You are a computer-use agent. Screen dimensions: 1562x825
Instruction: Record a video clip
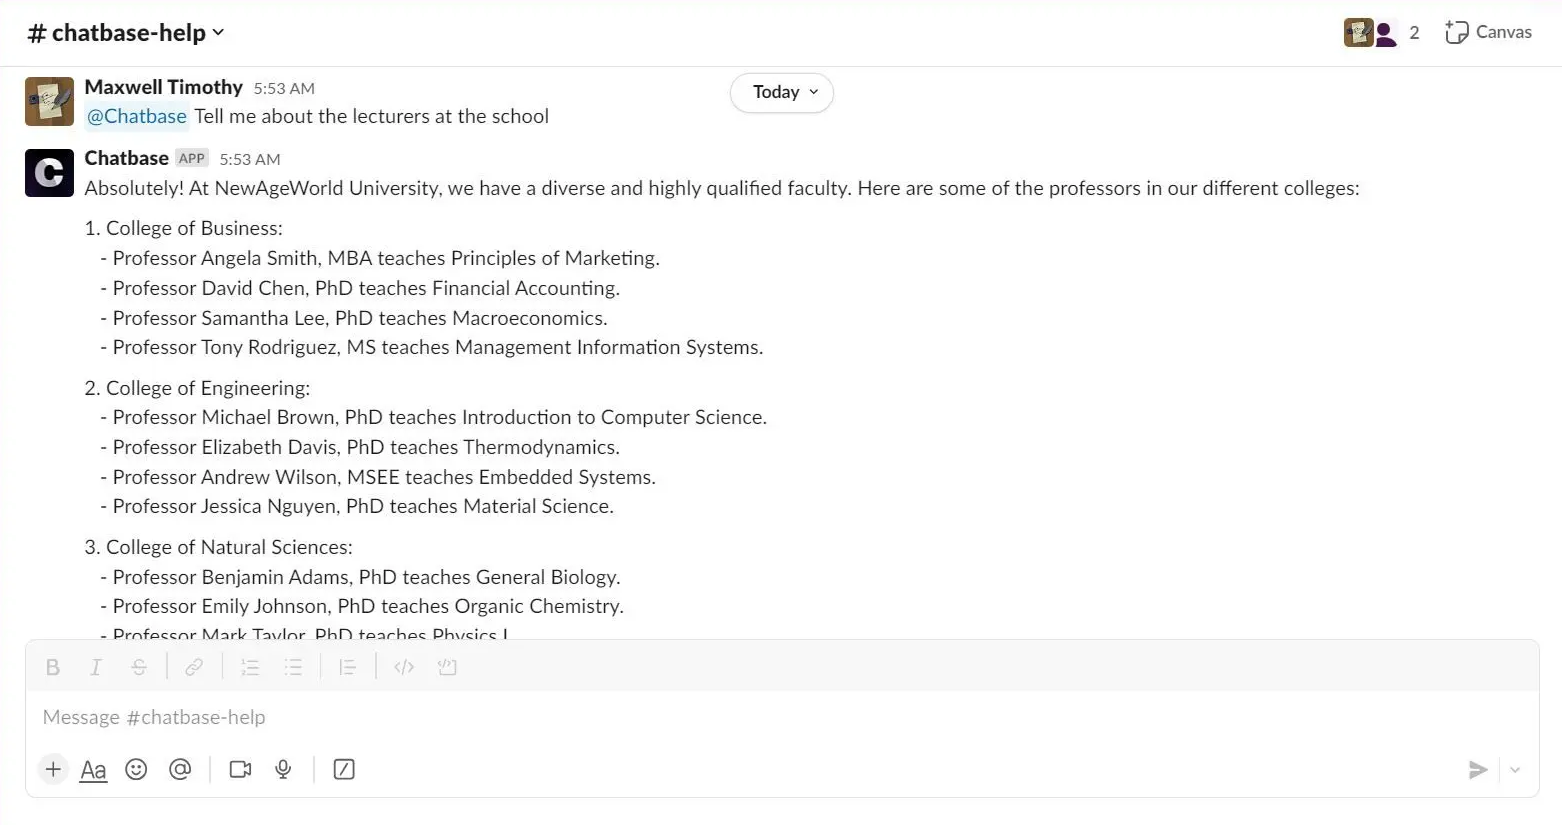click(x=240, y=769)
